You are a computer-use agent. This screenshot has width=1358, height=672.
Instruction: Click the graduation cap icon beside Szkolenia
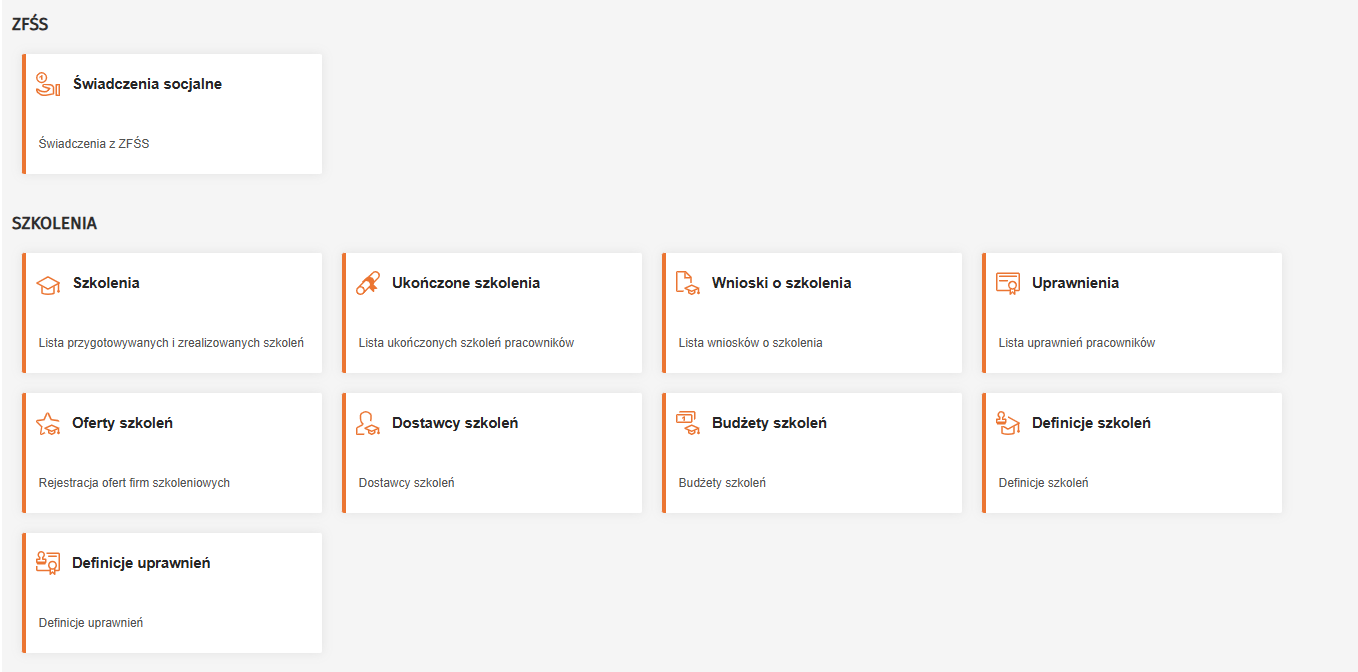point(48,284)
